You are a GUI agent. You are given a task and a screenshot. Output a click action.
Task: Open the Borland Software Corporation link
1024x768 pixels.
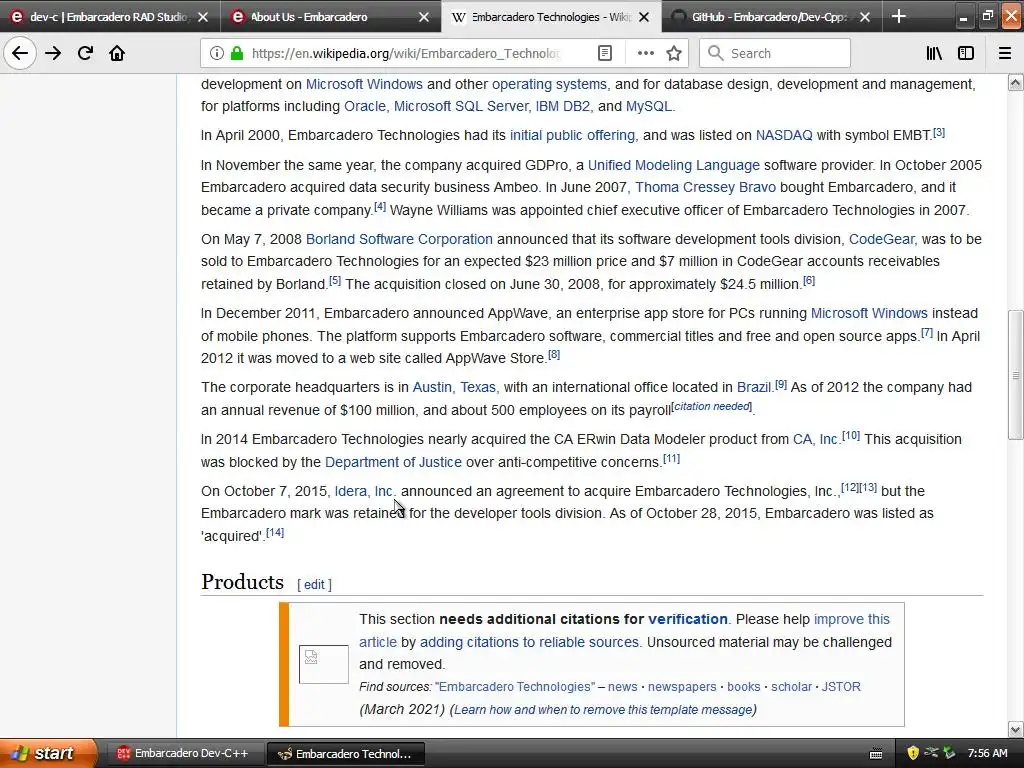[399, 239]
